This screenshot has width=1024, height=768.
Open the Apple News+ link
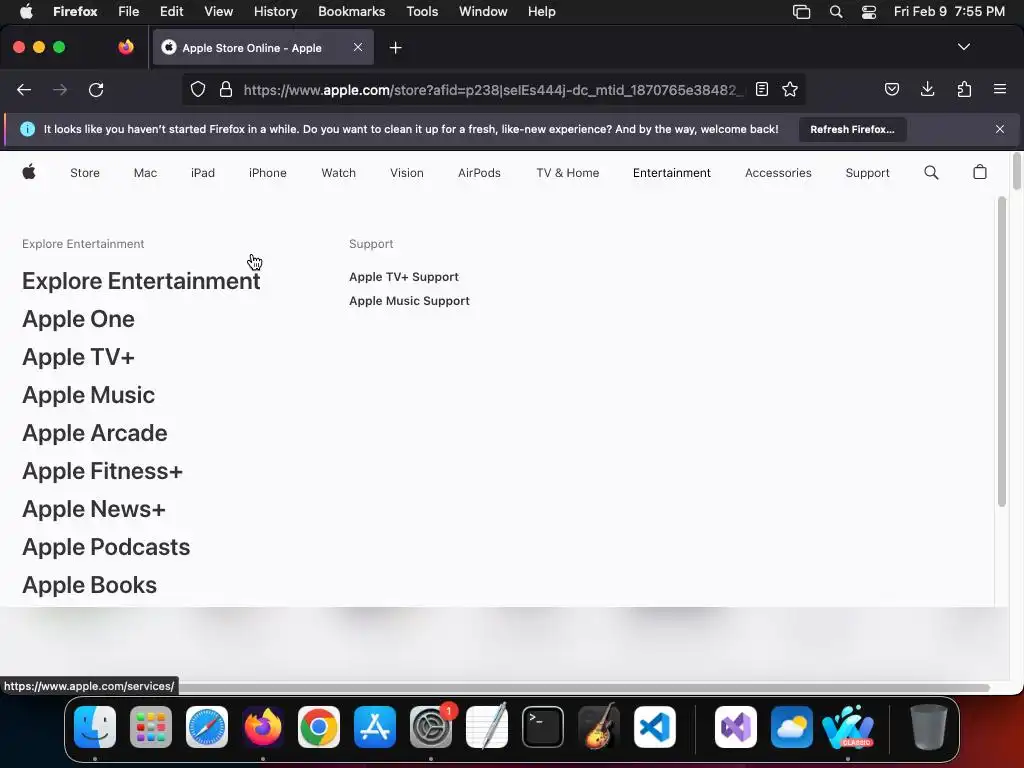pyautogui.click(x=94, y=508)
